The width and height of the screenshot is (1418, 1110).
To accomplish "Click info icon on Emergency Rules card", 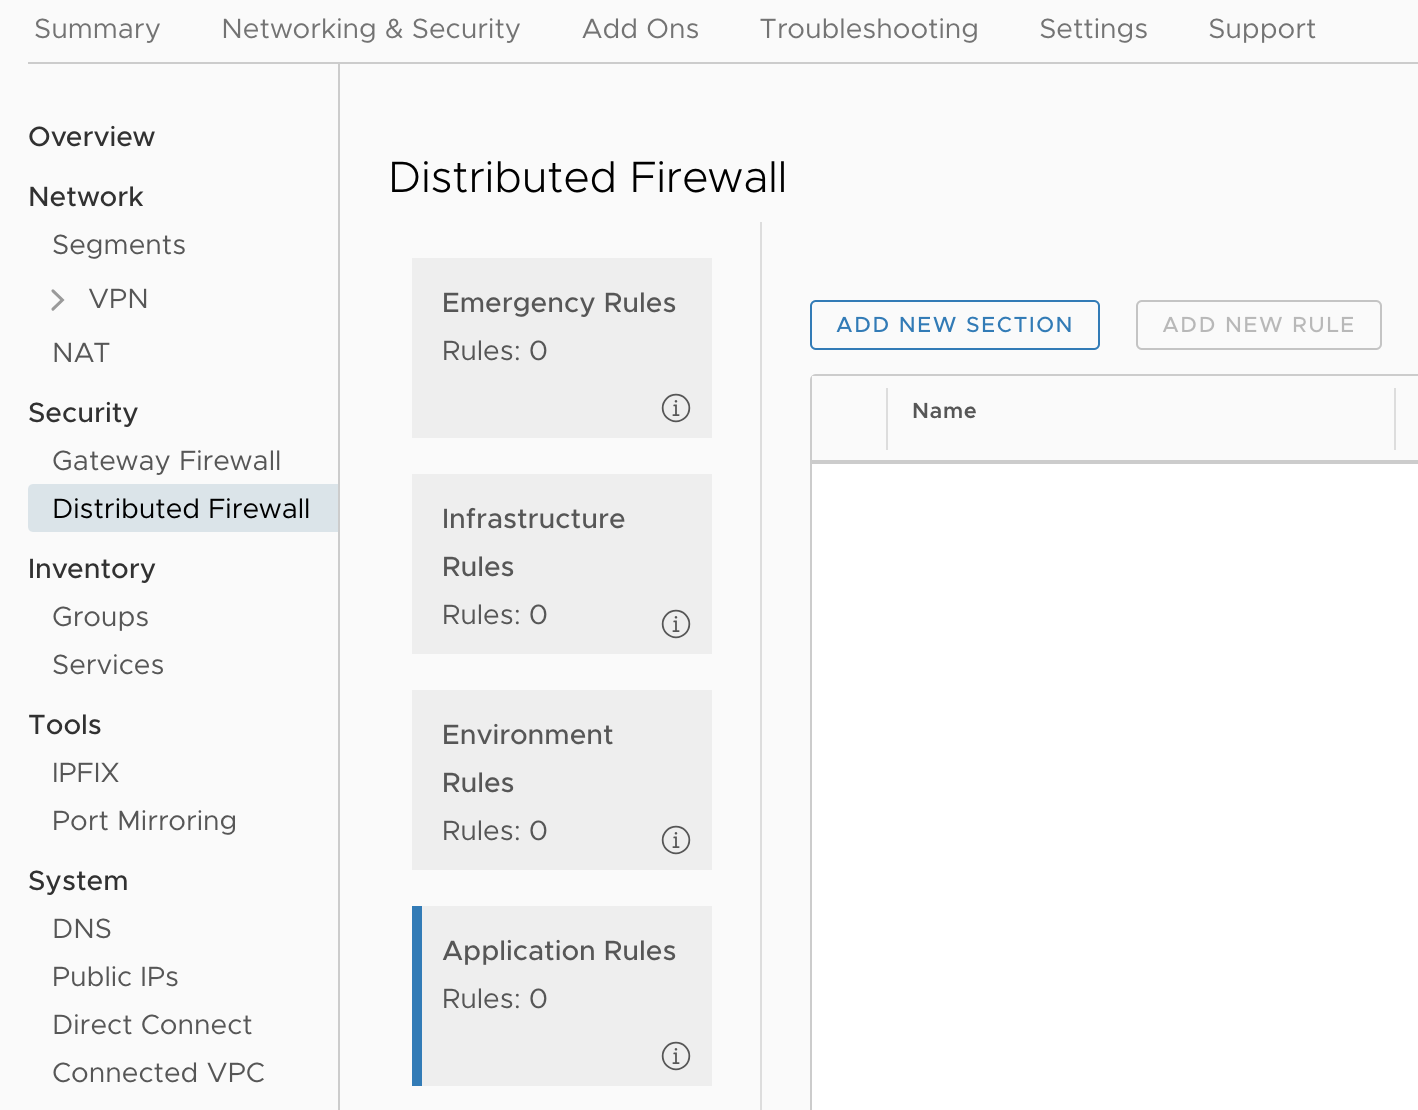I will click(676, 408).
